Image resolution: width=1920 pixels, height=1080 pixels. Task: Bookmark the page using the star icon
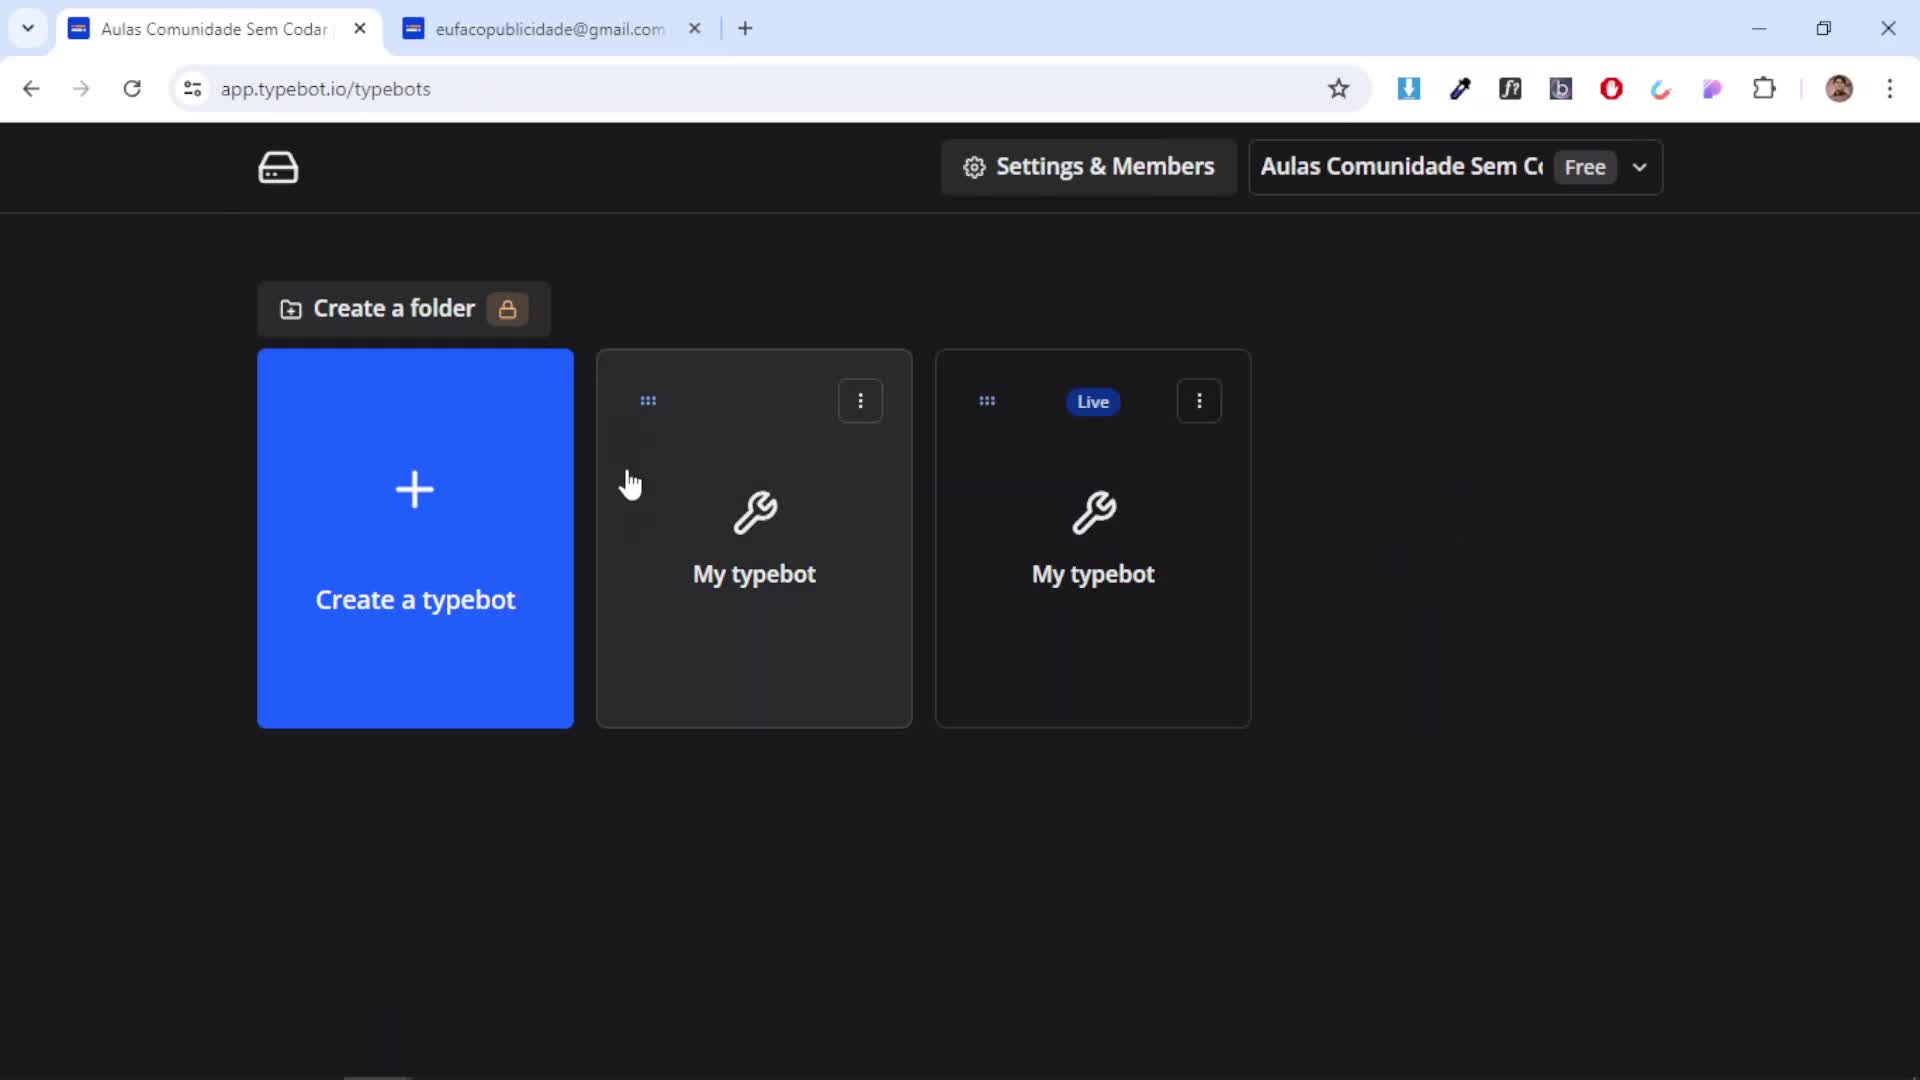pyautogui.click(x=1339, y=88)
